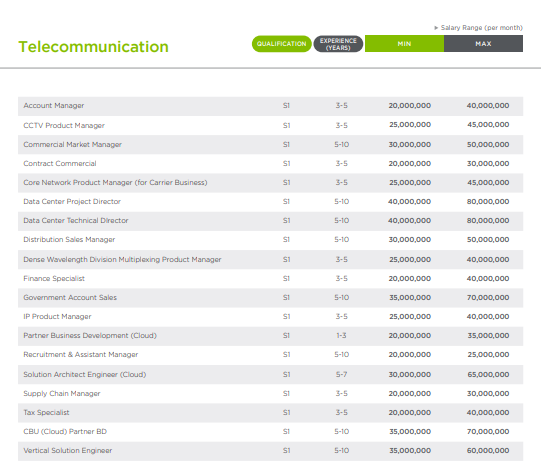Click Core Network Product Manager min 25,000,000
541x474 pixels.
click(x=410, y=182)
